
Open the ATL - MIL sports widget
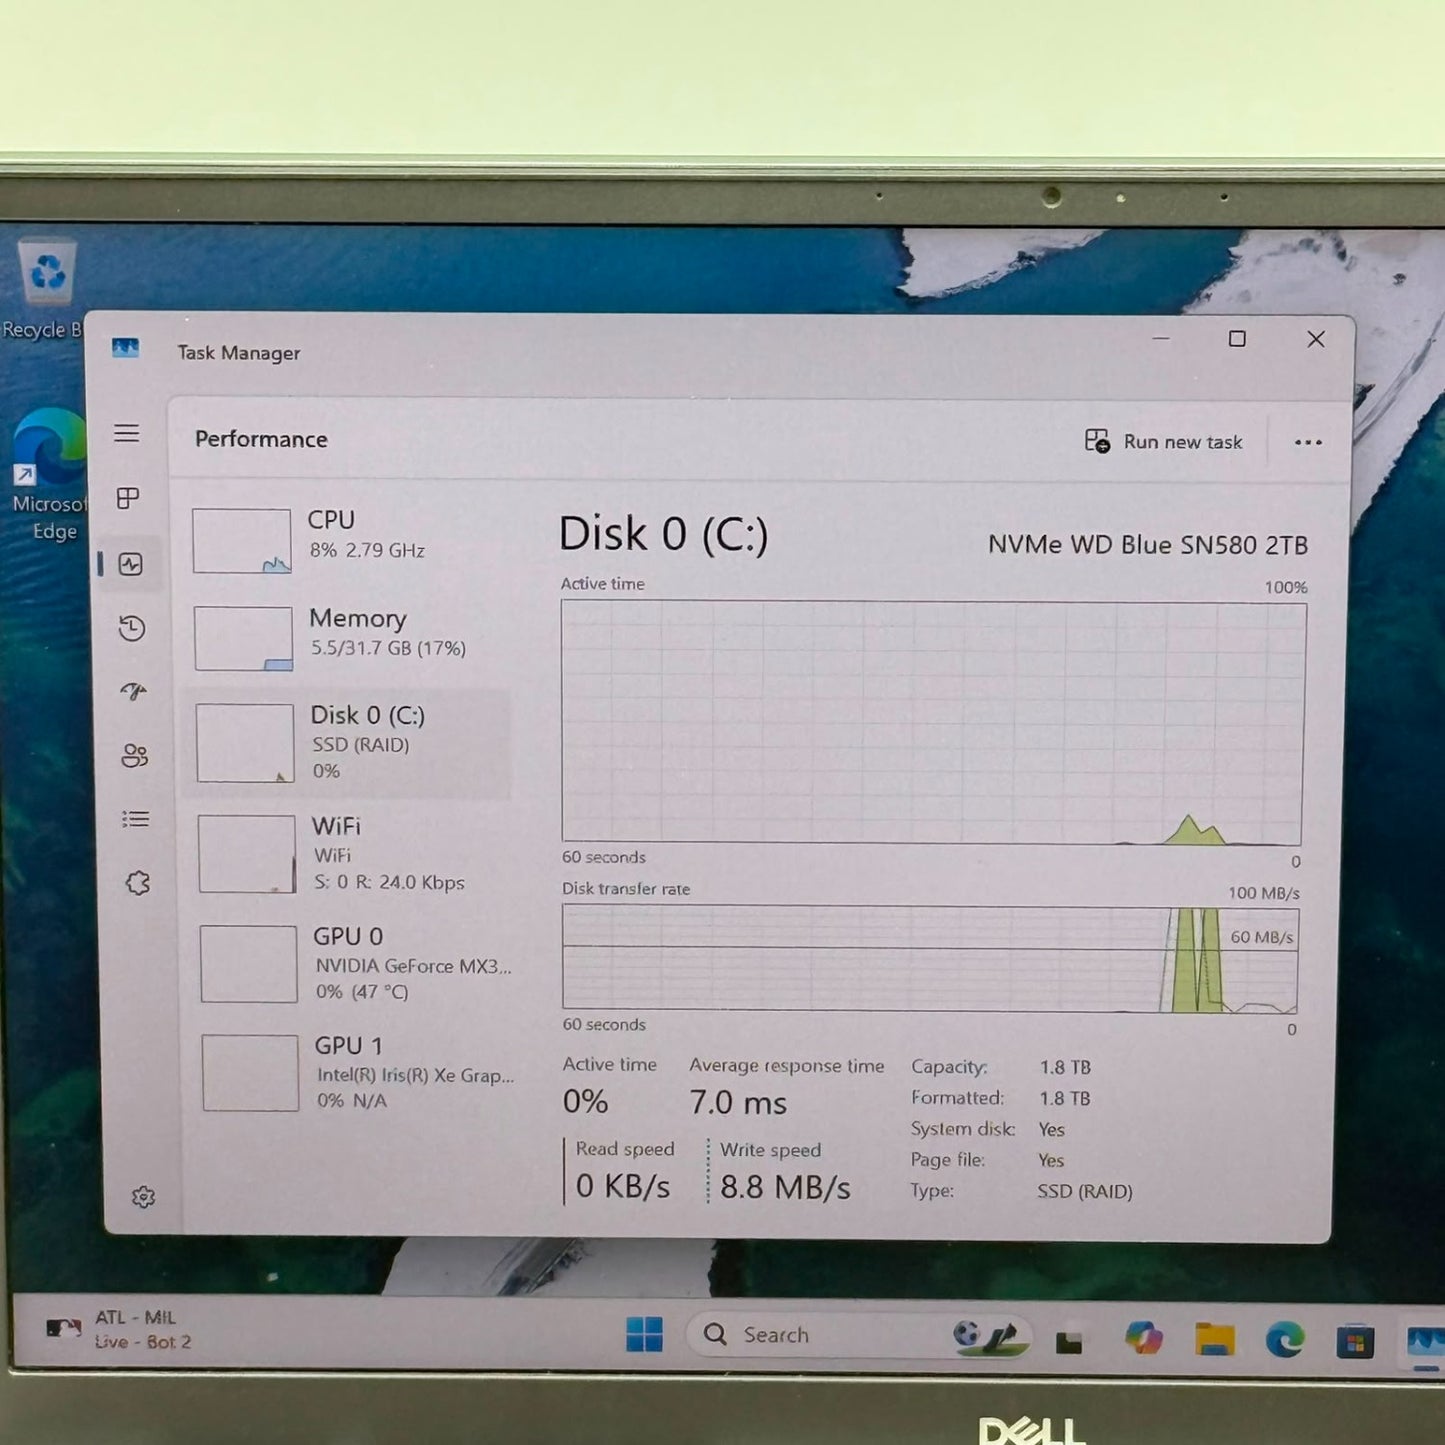120,1330
